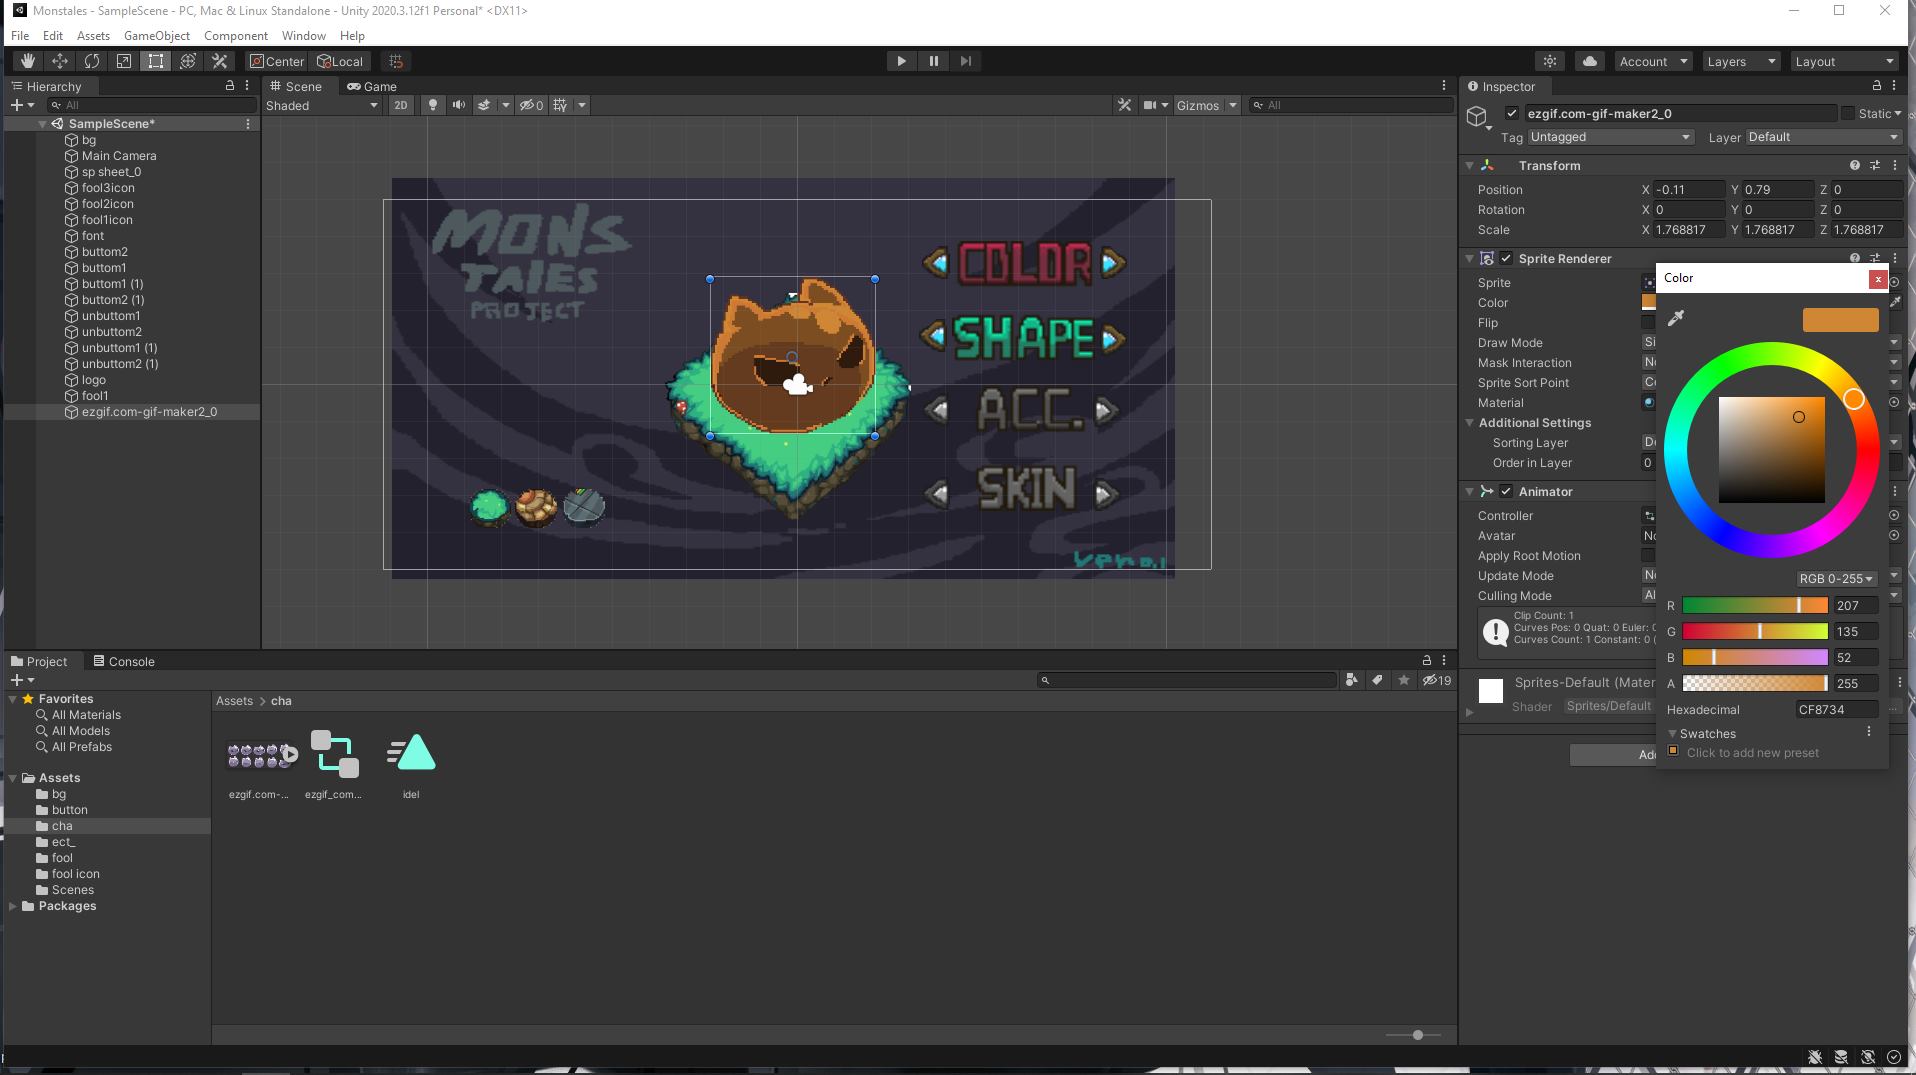Select the Rotate tool
The height and width of the screenshot is (1075, 1916).
point(92,61)
